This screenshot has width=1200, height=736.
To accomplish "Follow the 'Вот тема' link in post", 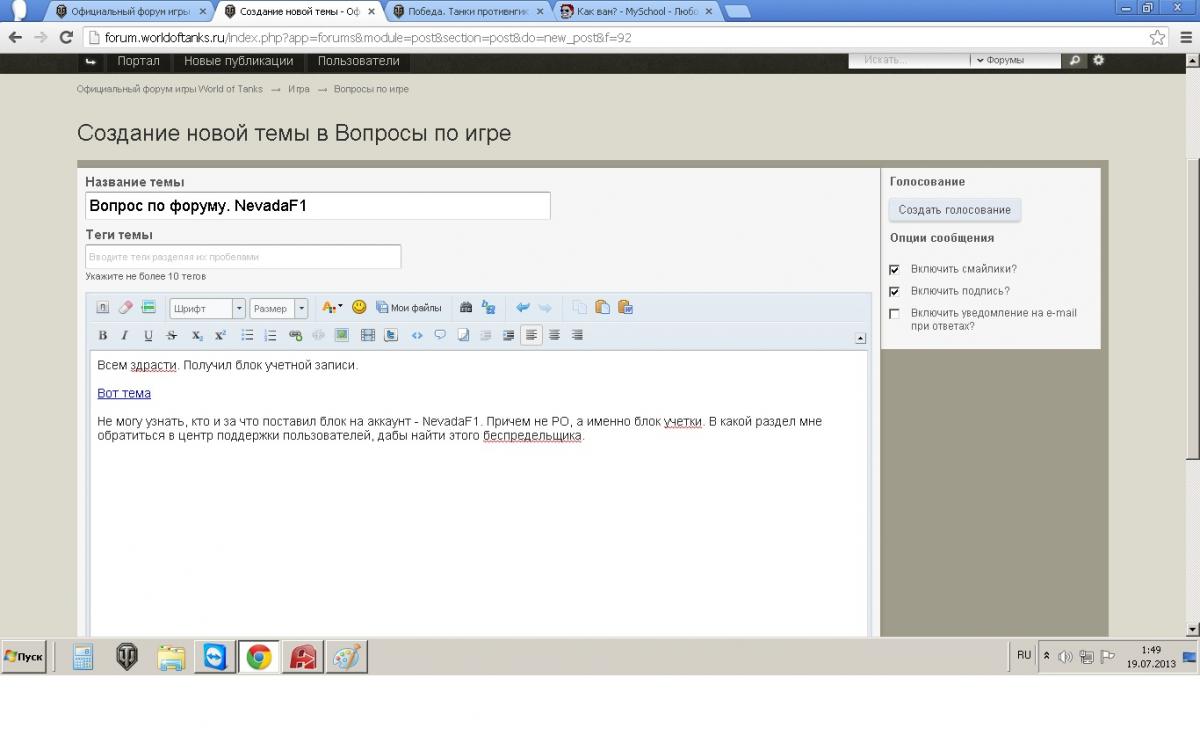I will click(124, 394).
